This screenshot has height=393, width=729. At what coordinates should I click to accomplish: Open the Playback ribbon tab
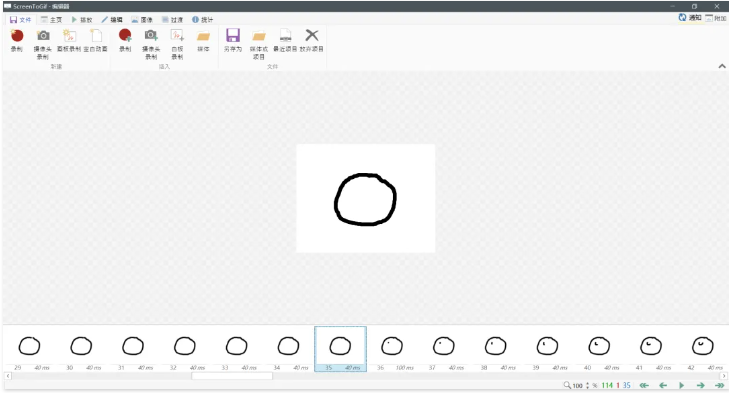pyautogui.click(x=82, y=20)
